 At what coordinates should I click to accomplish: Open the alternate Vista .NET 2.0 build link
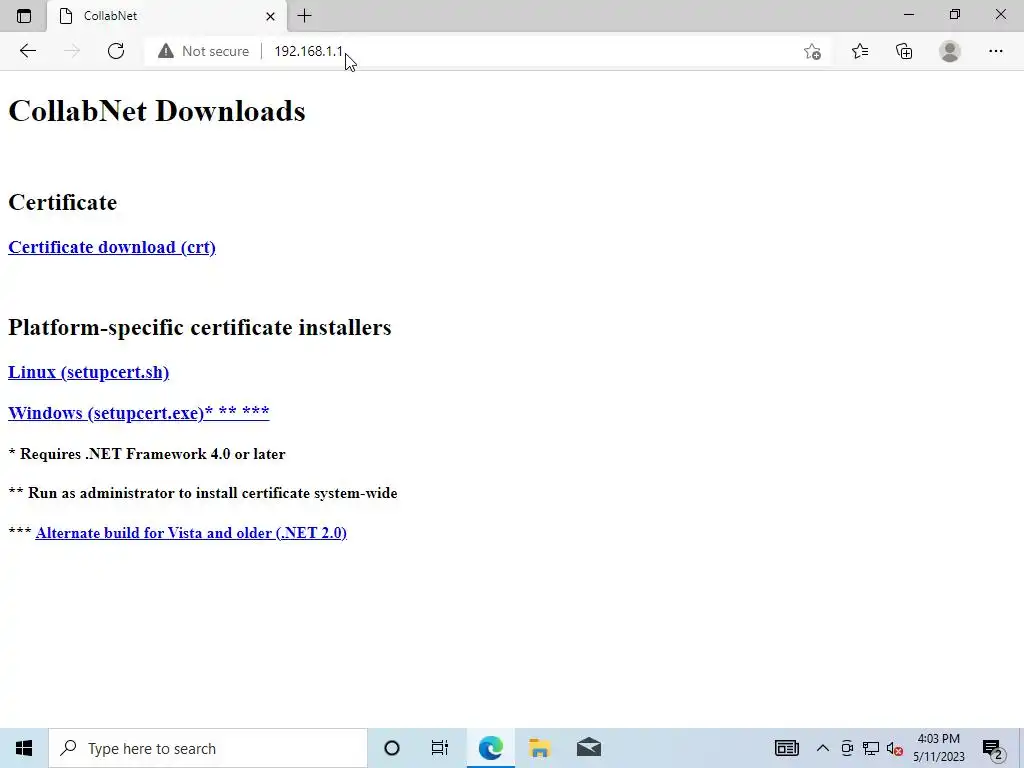tap(191, 533)
